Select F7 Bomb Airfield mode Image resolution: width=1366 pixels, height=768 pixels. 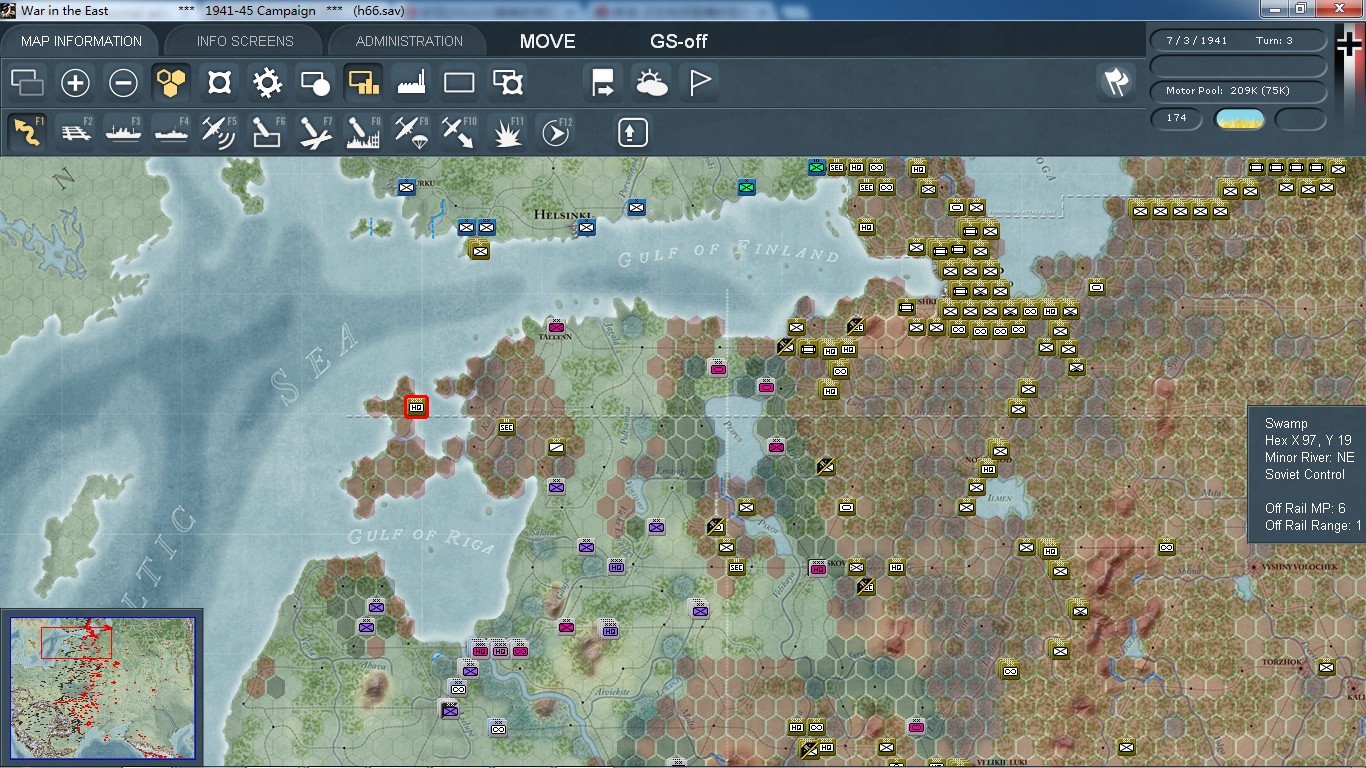pyautogui.click(x=315, y=132)
